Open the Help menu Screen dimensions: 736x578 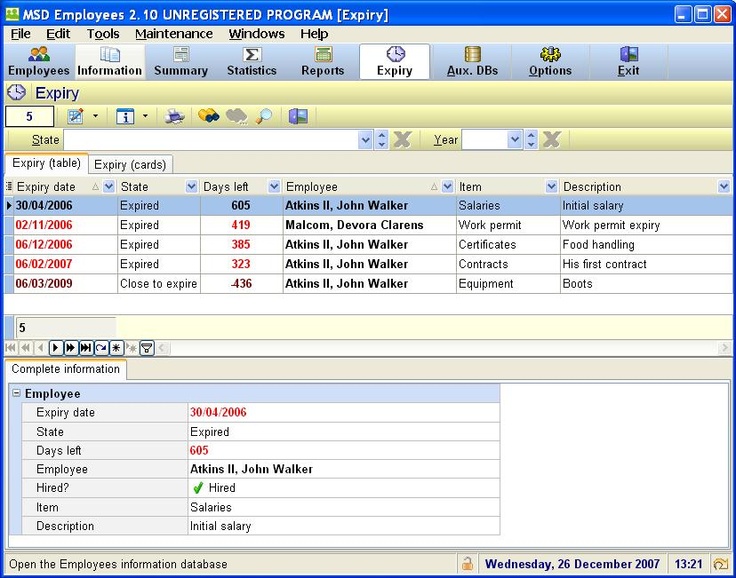point(314,34)
